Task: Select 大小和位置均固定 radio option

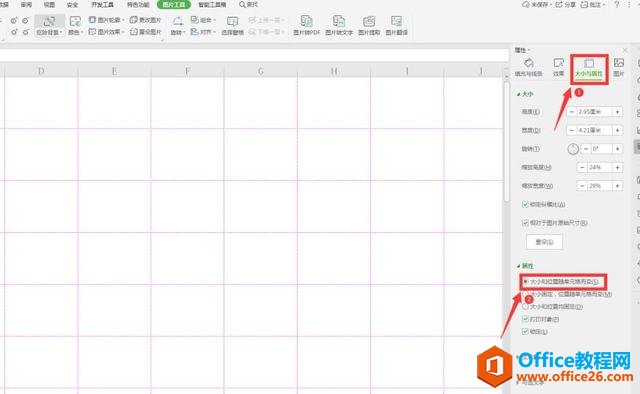Action: pyautogui.click(x=525, y=306)
